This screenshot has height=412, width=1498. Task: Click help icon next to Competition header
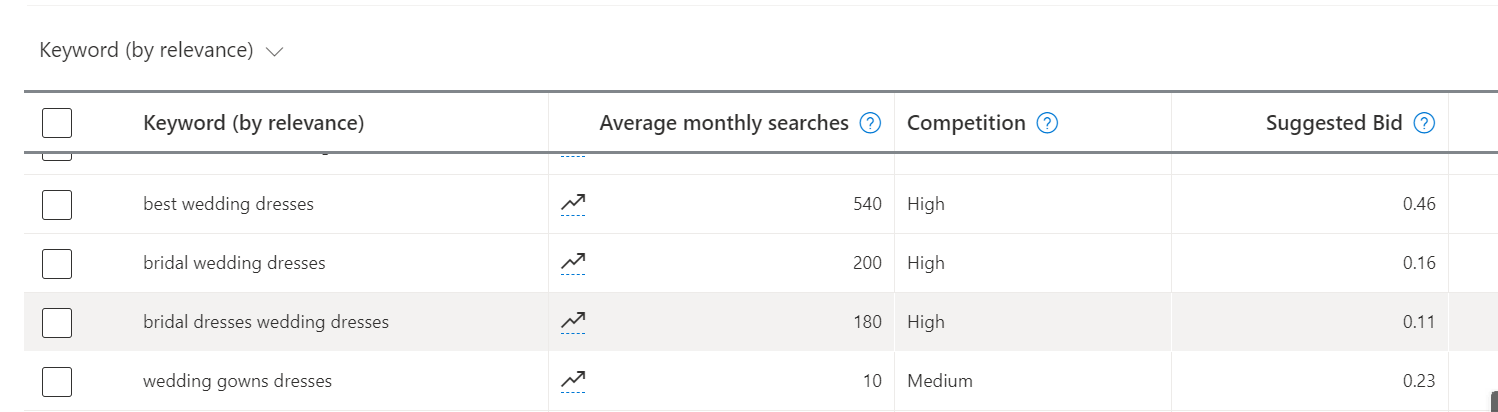pos(1047,124)
